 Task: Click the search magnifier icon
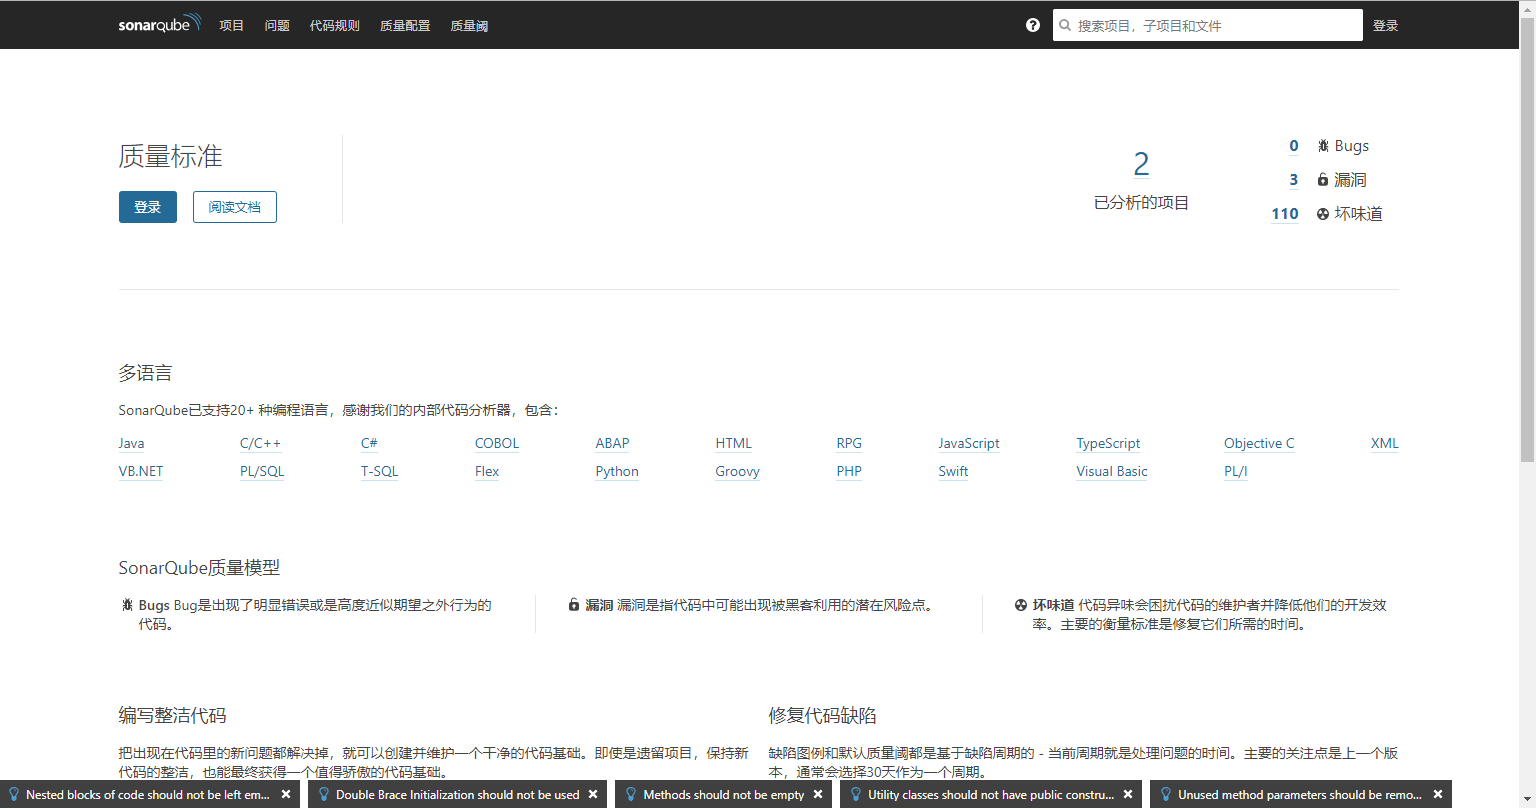(x=1065, y=25)
